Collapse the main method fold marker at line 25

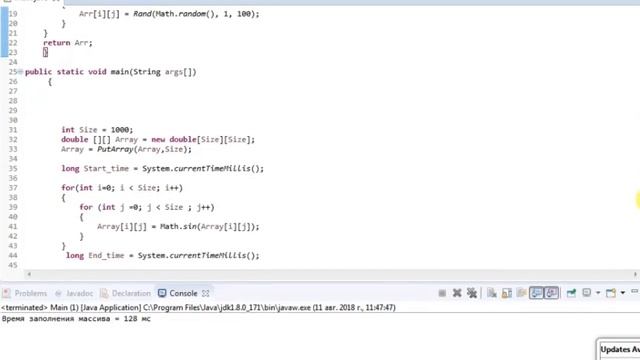[x=20, y=72]
